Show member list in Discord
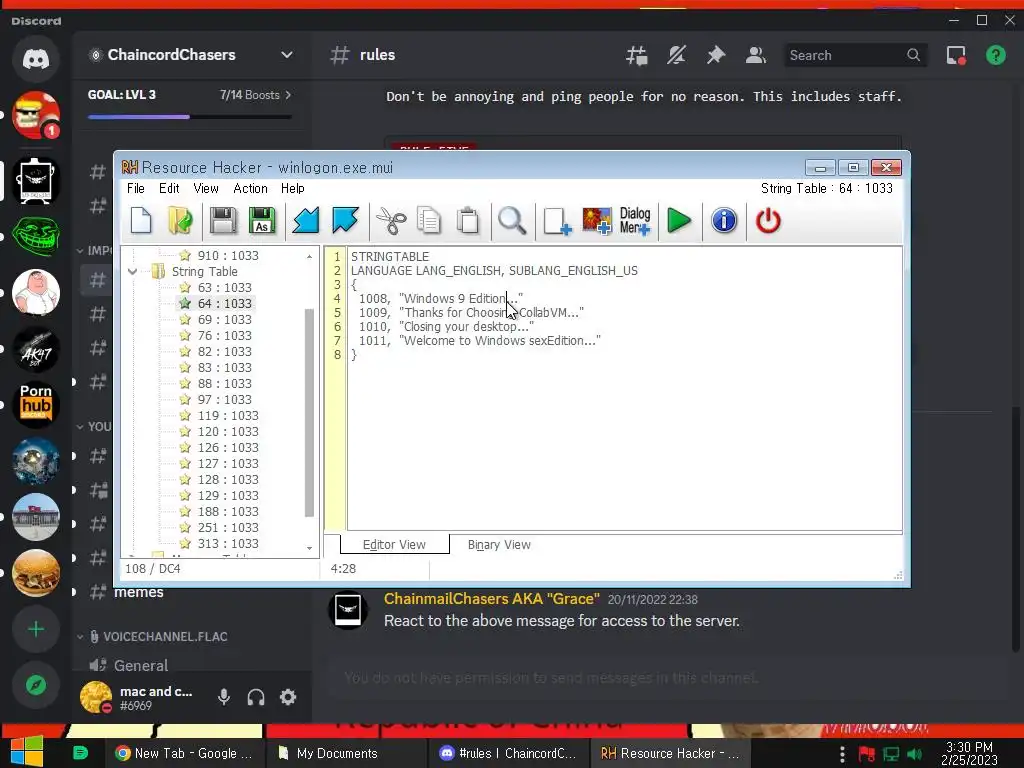This screenshot has width=1024, height=768. (x=756, y=56)
